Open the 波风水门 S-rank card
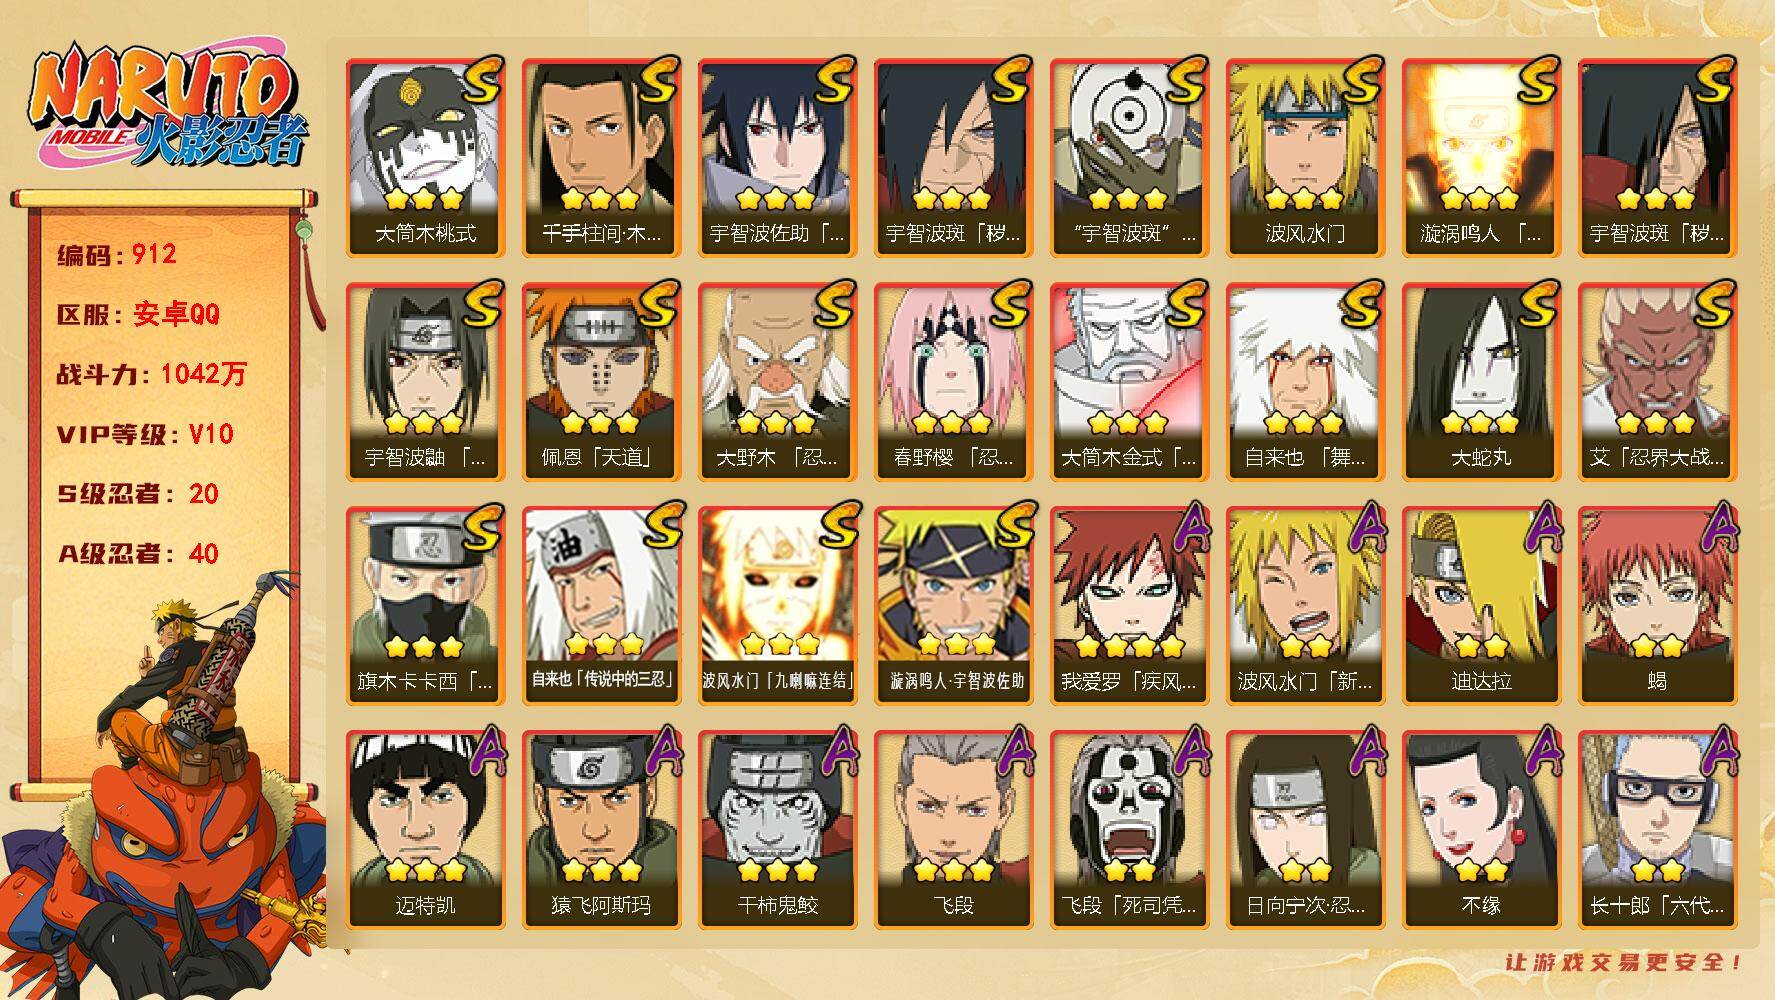1775x1000 pixels. point(1305,157)
